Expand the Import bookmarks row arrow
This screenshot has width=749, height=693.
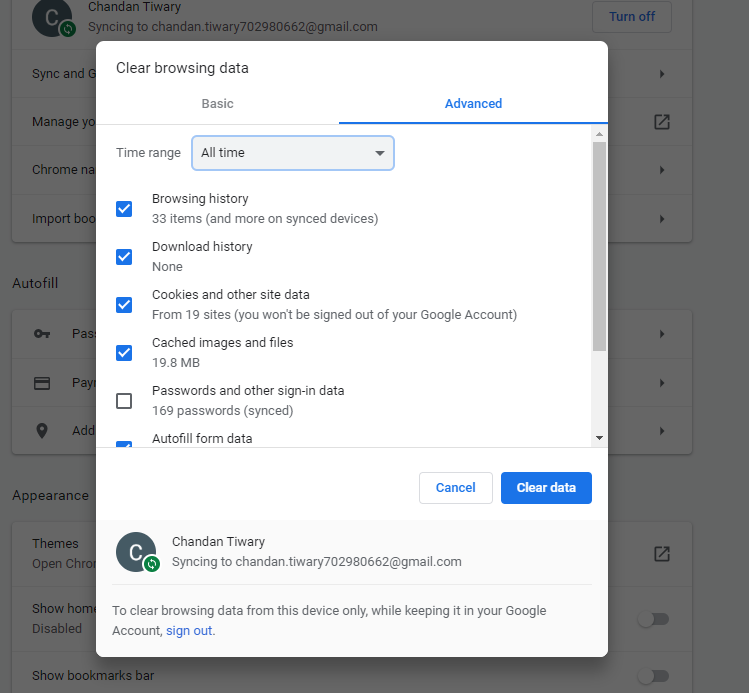(x=662, y=219)
